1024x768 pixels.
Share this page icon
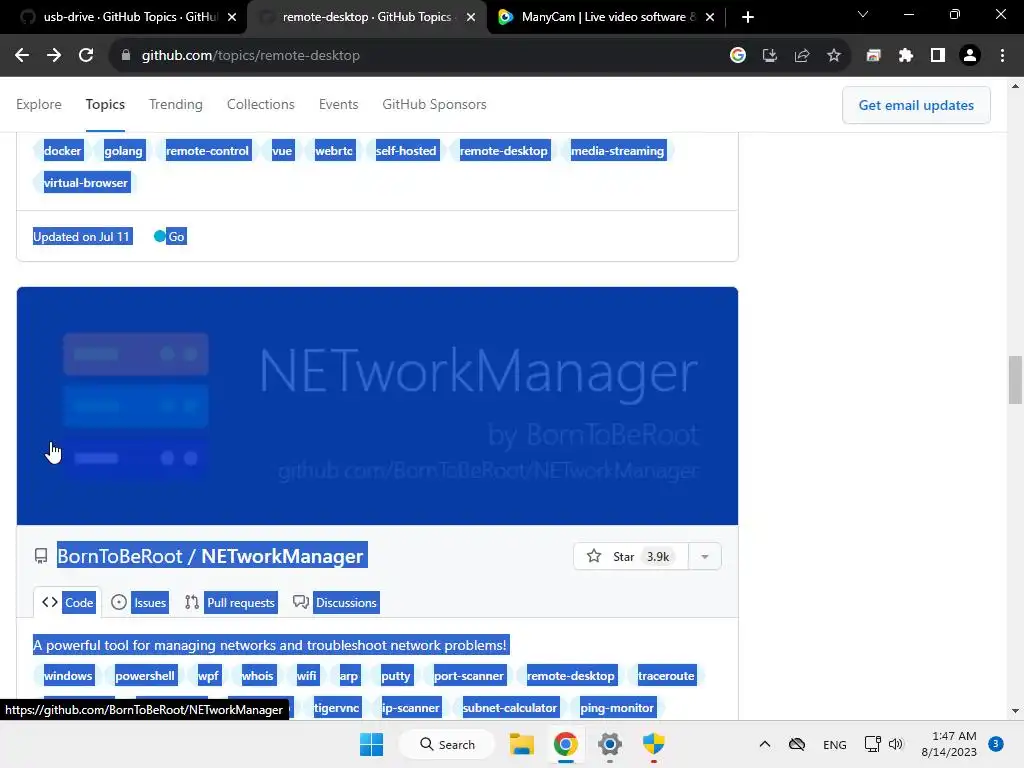pos(802,56)
